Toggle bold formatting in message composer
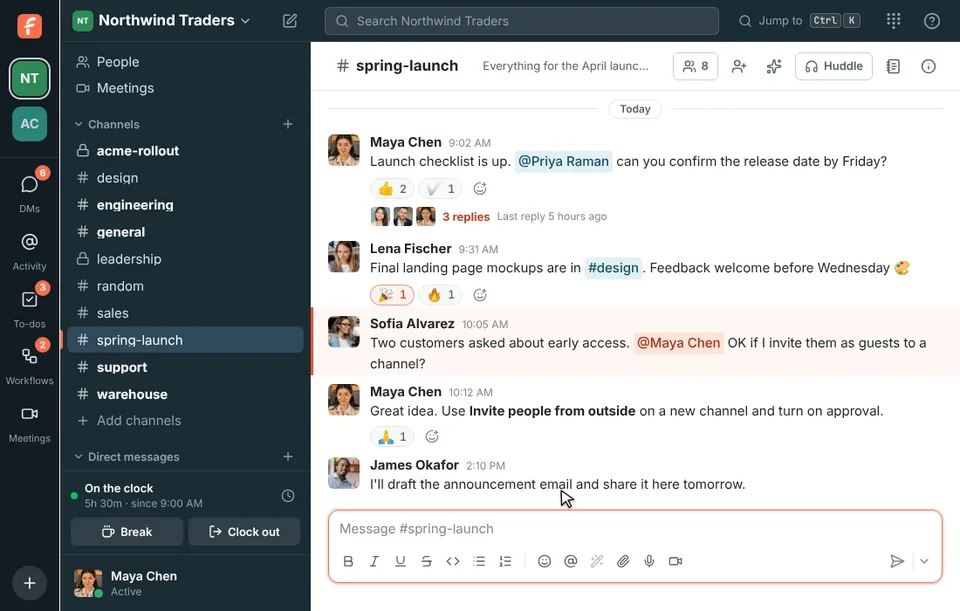The image size is (960, 611). pos(348,561)
